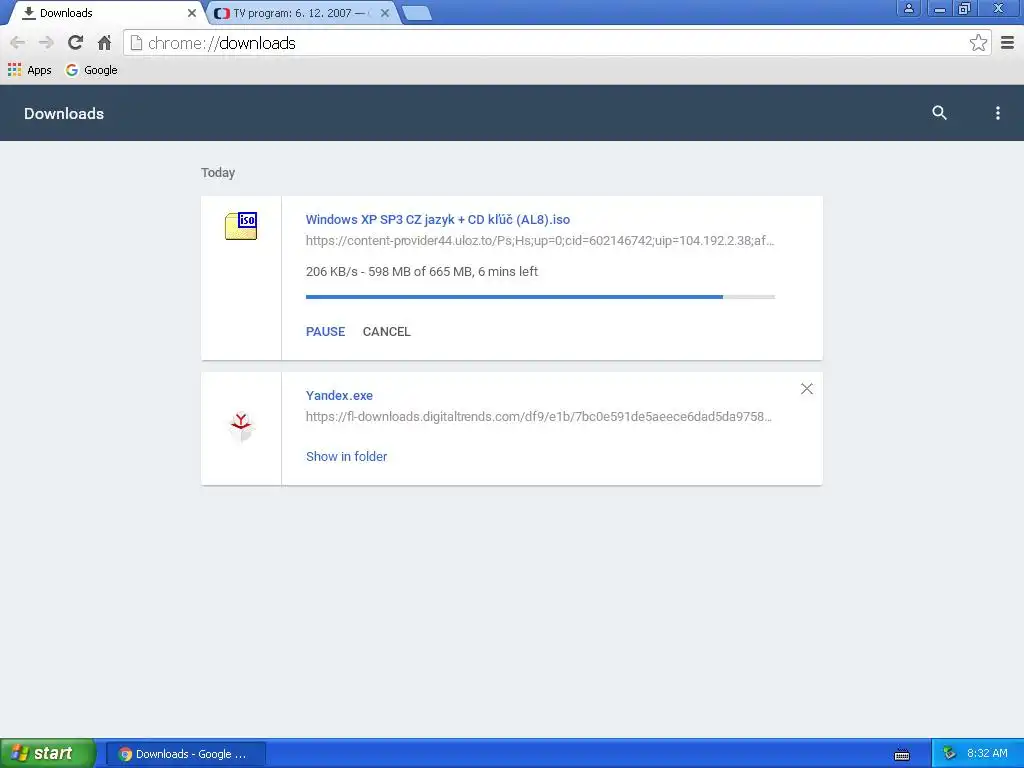Search downloads with magnifier icon
Image resolution: width=1024 pixels, height=768 pixels.
(x=939, y=112)
